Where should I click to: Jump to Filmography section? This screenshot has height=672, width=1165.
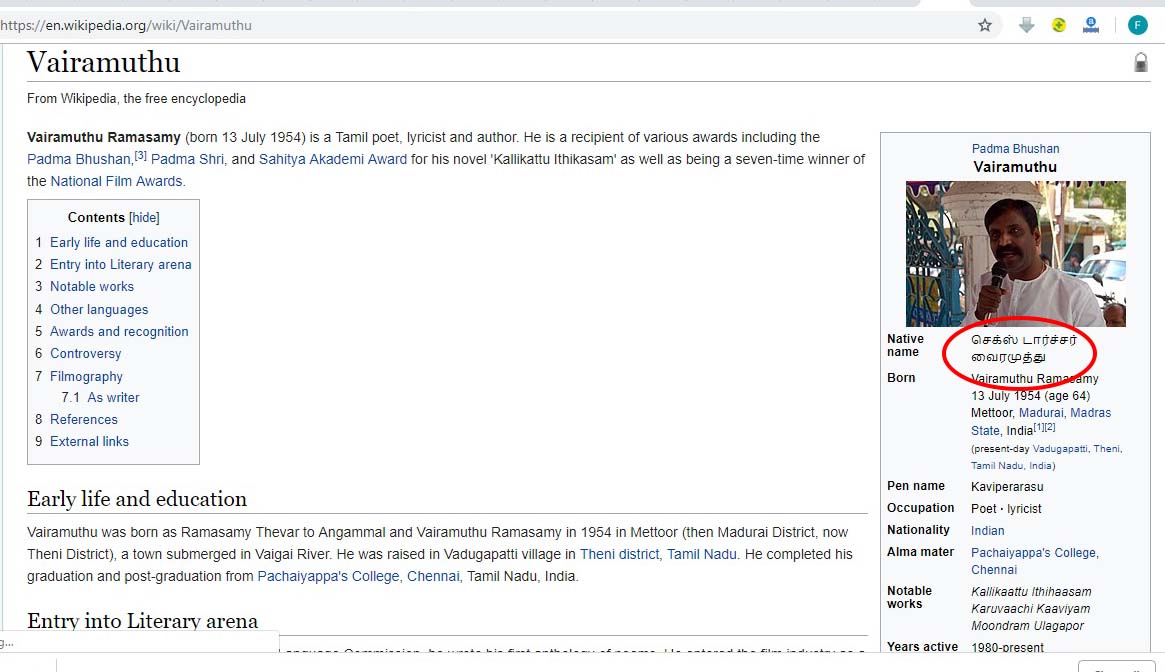tap(86, 376)
